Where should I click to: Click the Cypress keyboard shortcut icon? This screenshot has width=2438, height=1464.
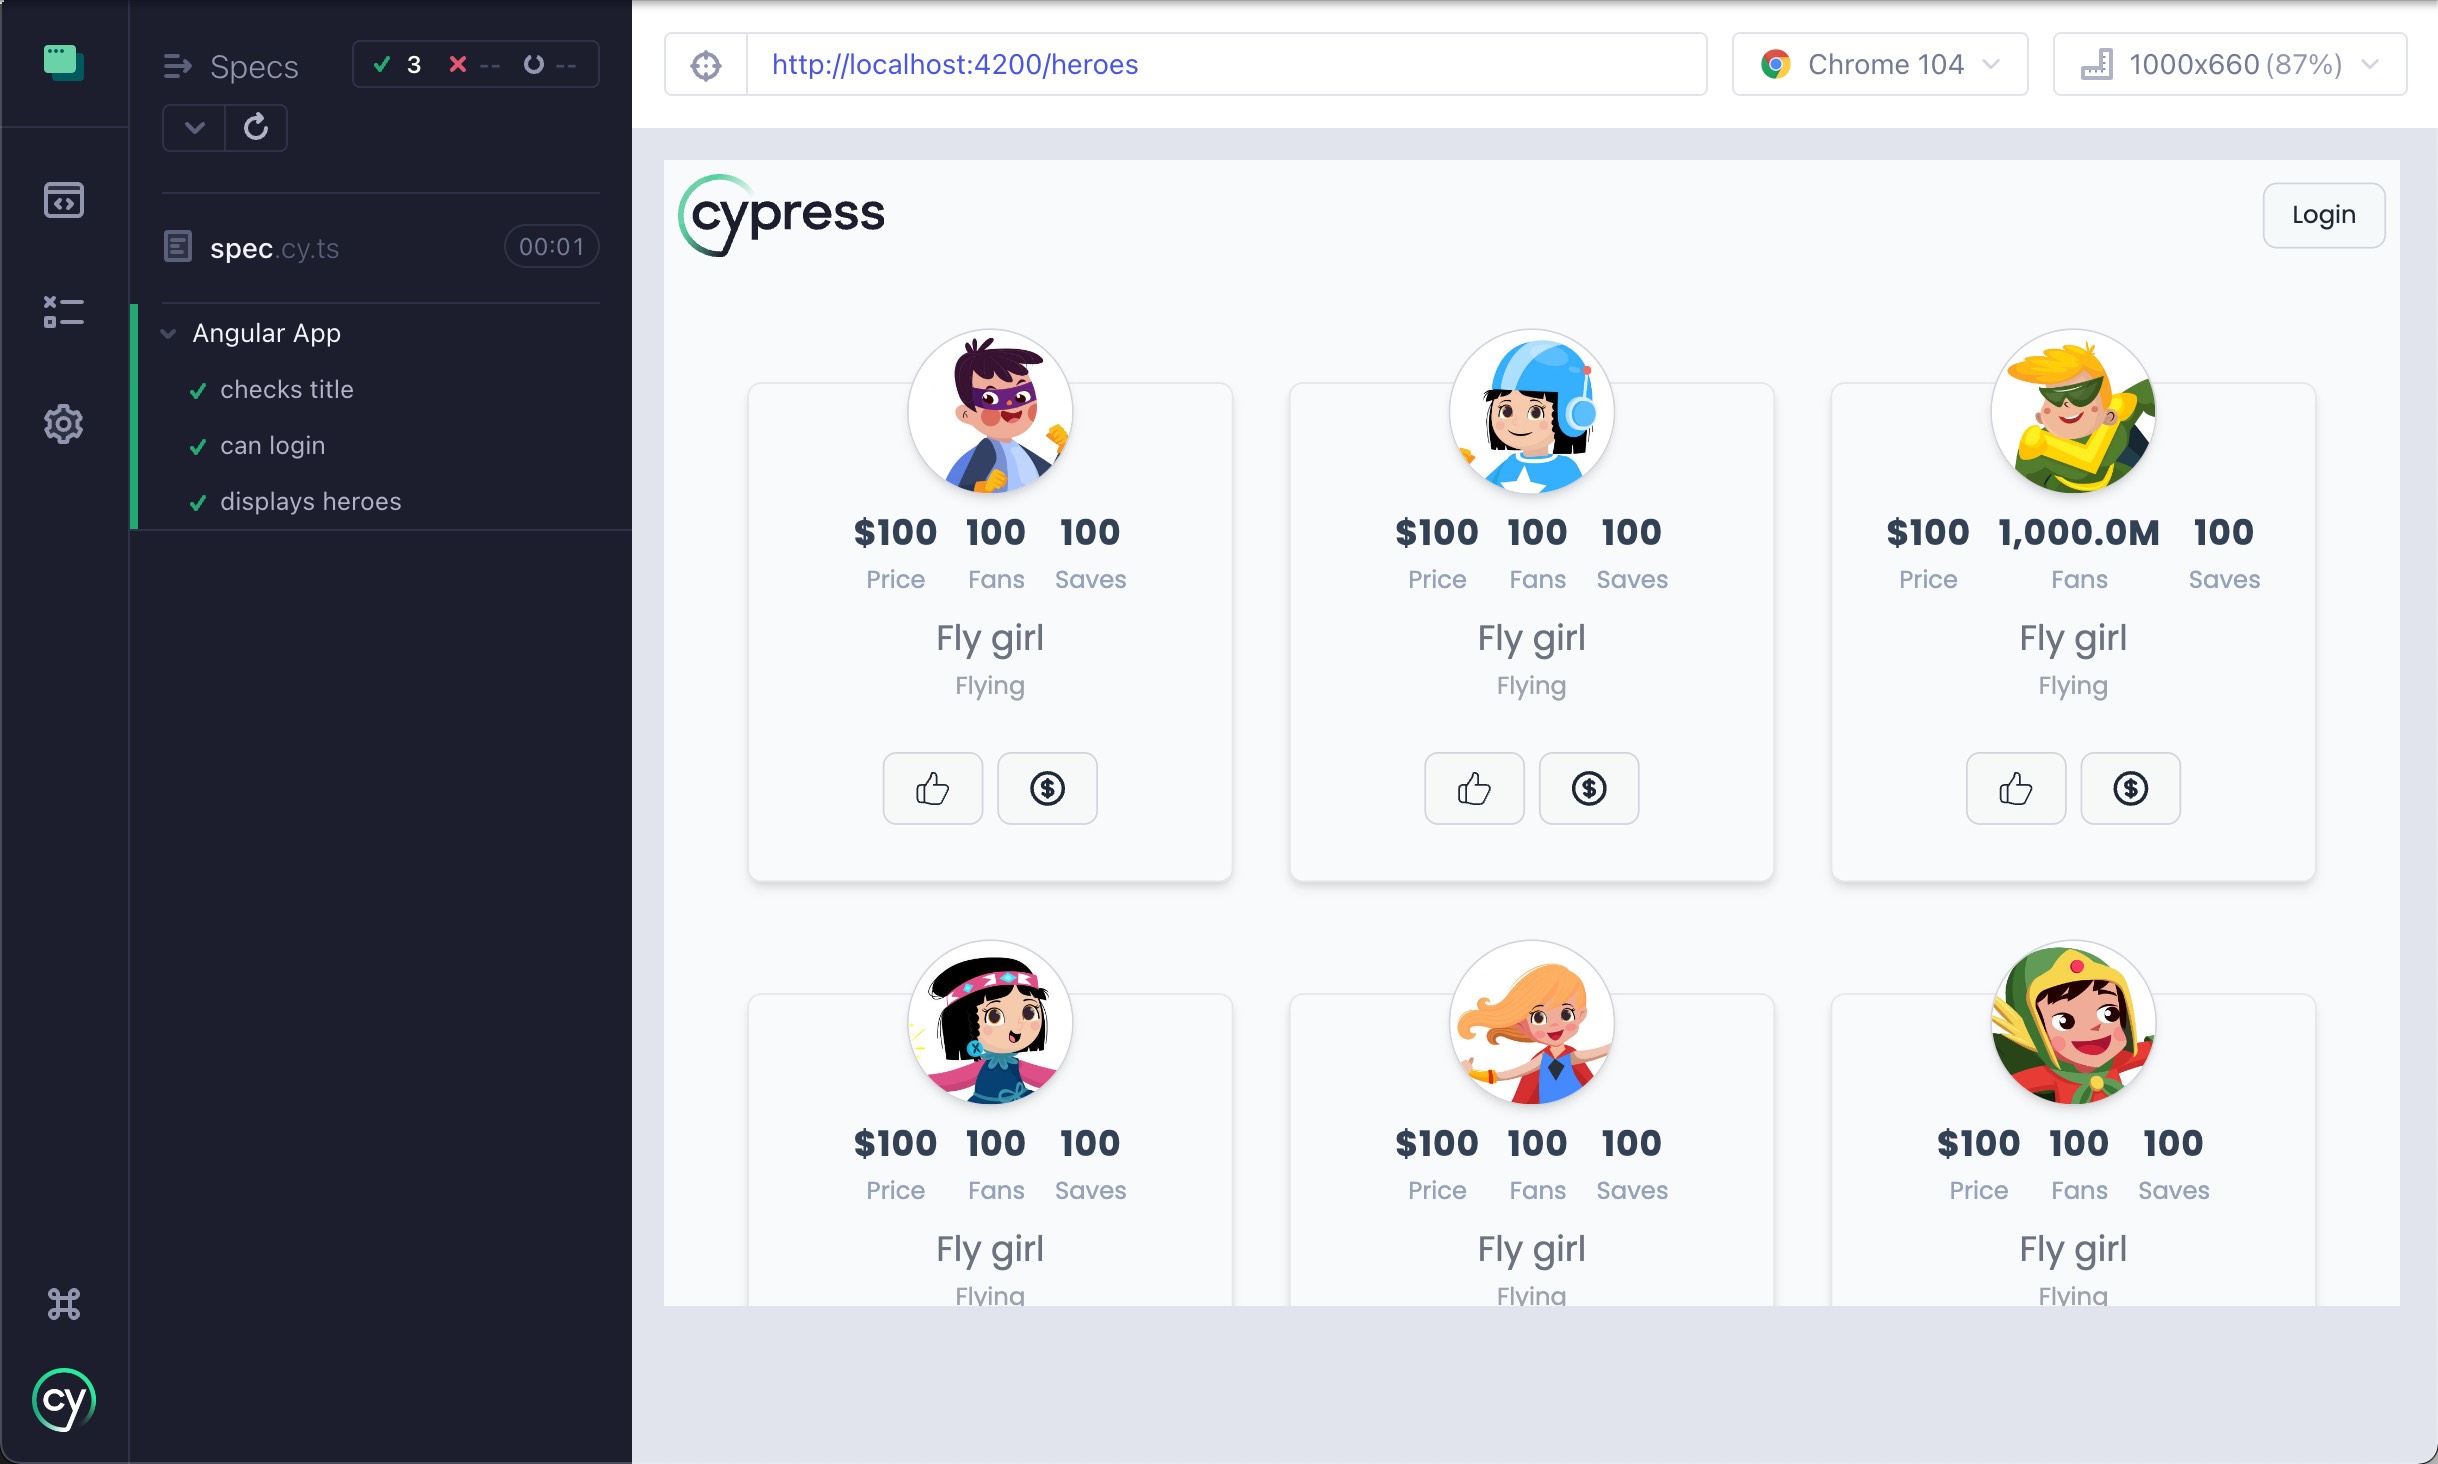pos(63,1304)
